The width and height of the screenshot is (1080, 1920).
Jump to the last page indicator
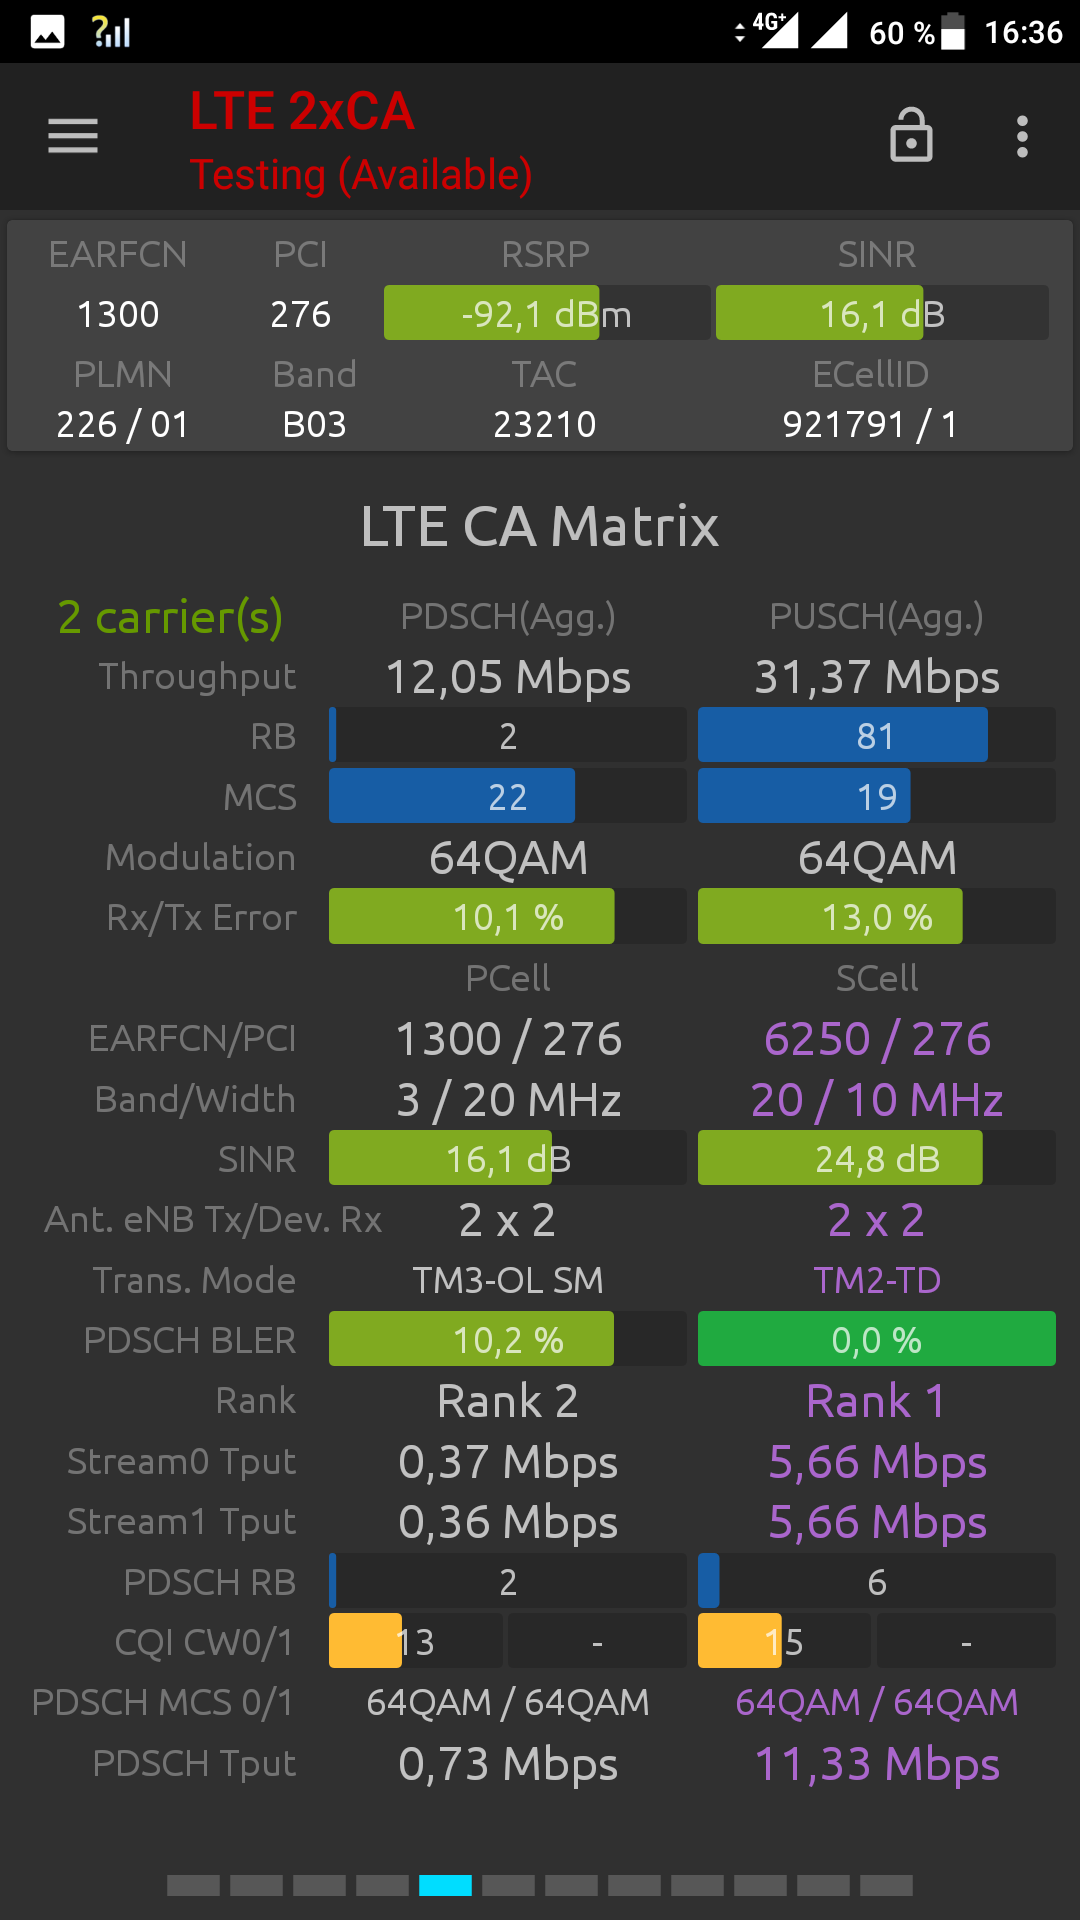tap(886, 1886)
